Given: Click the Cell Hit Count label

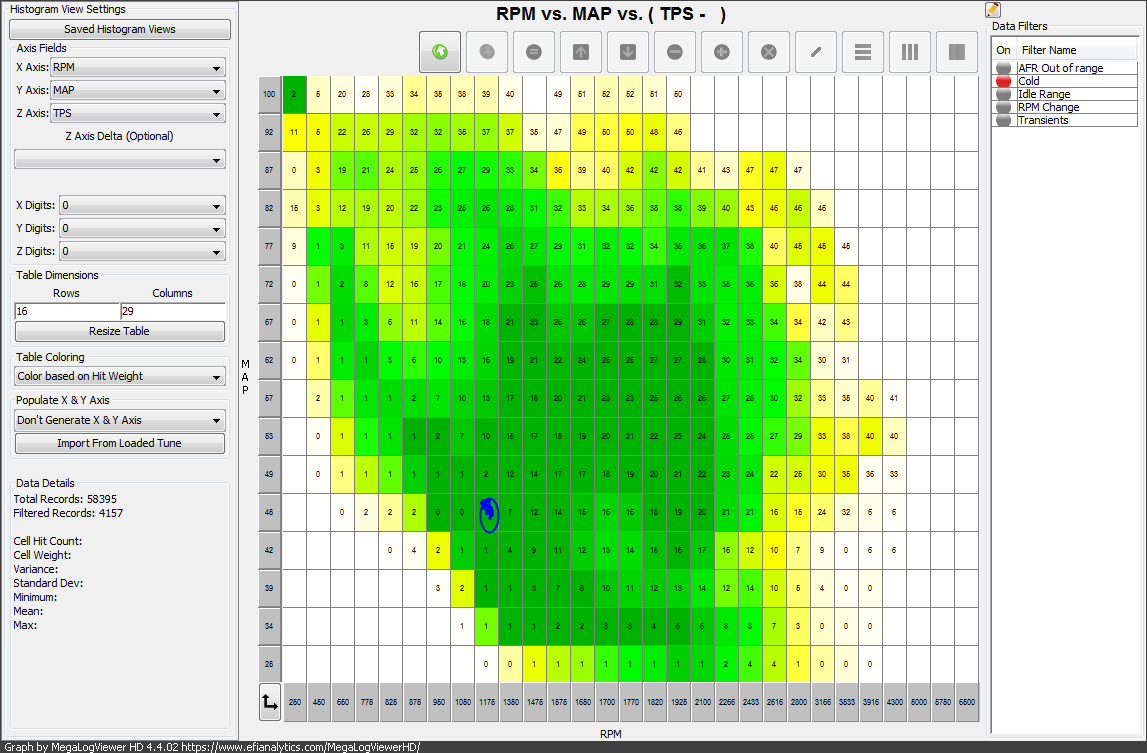Looking at the screenshot, I should point(48,542).
